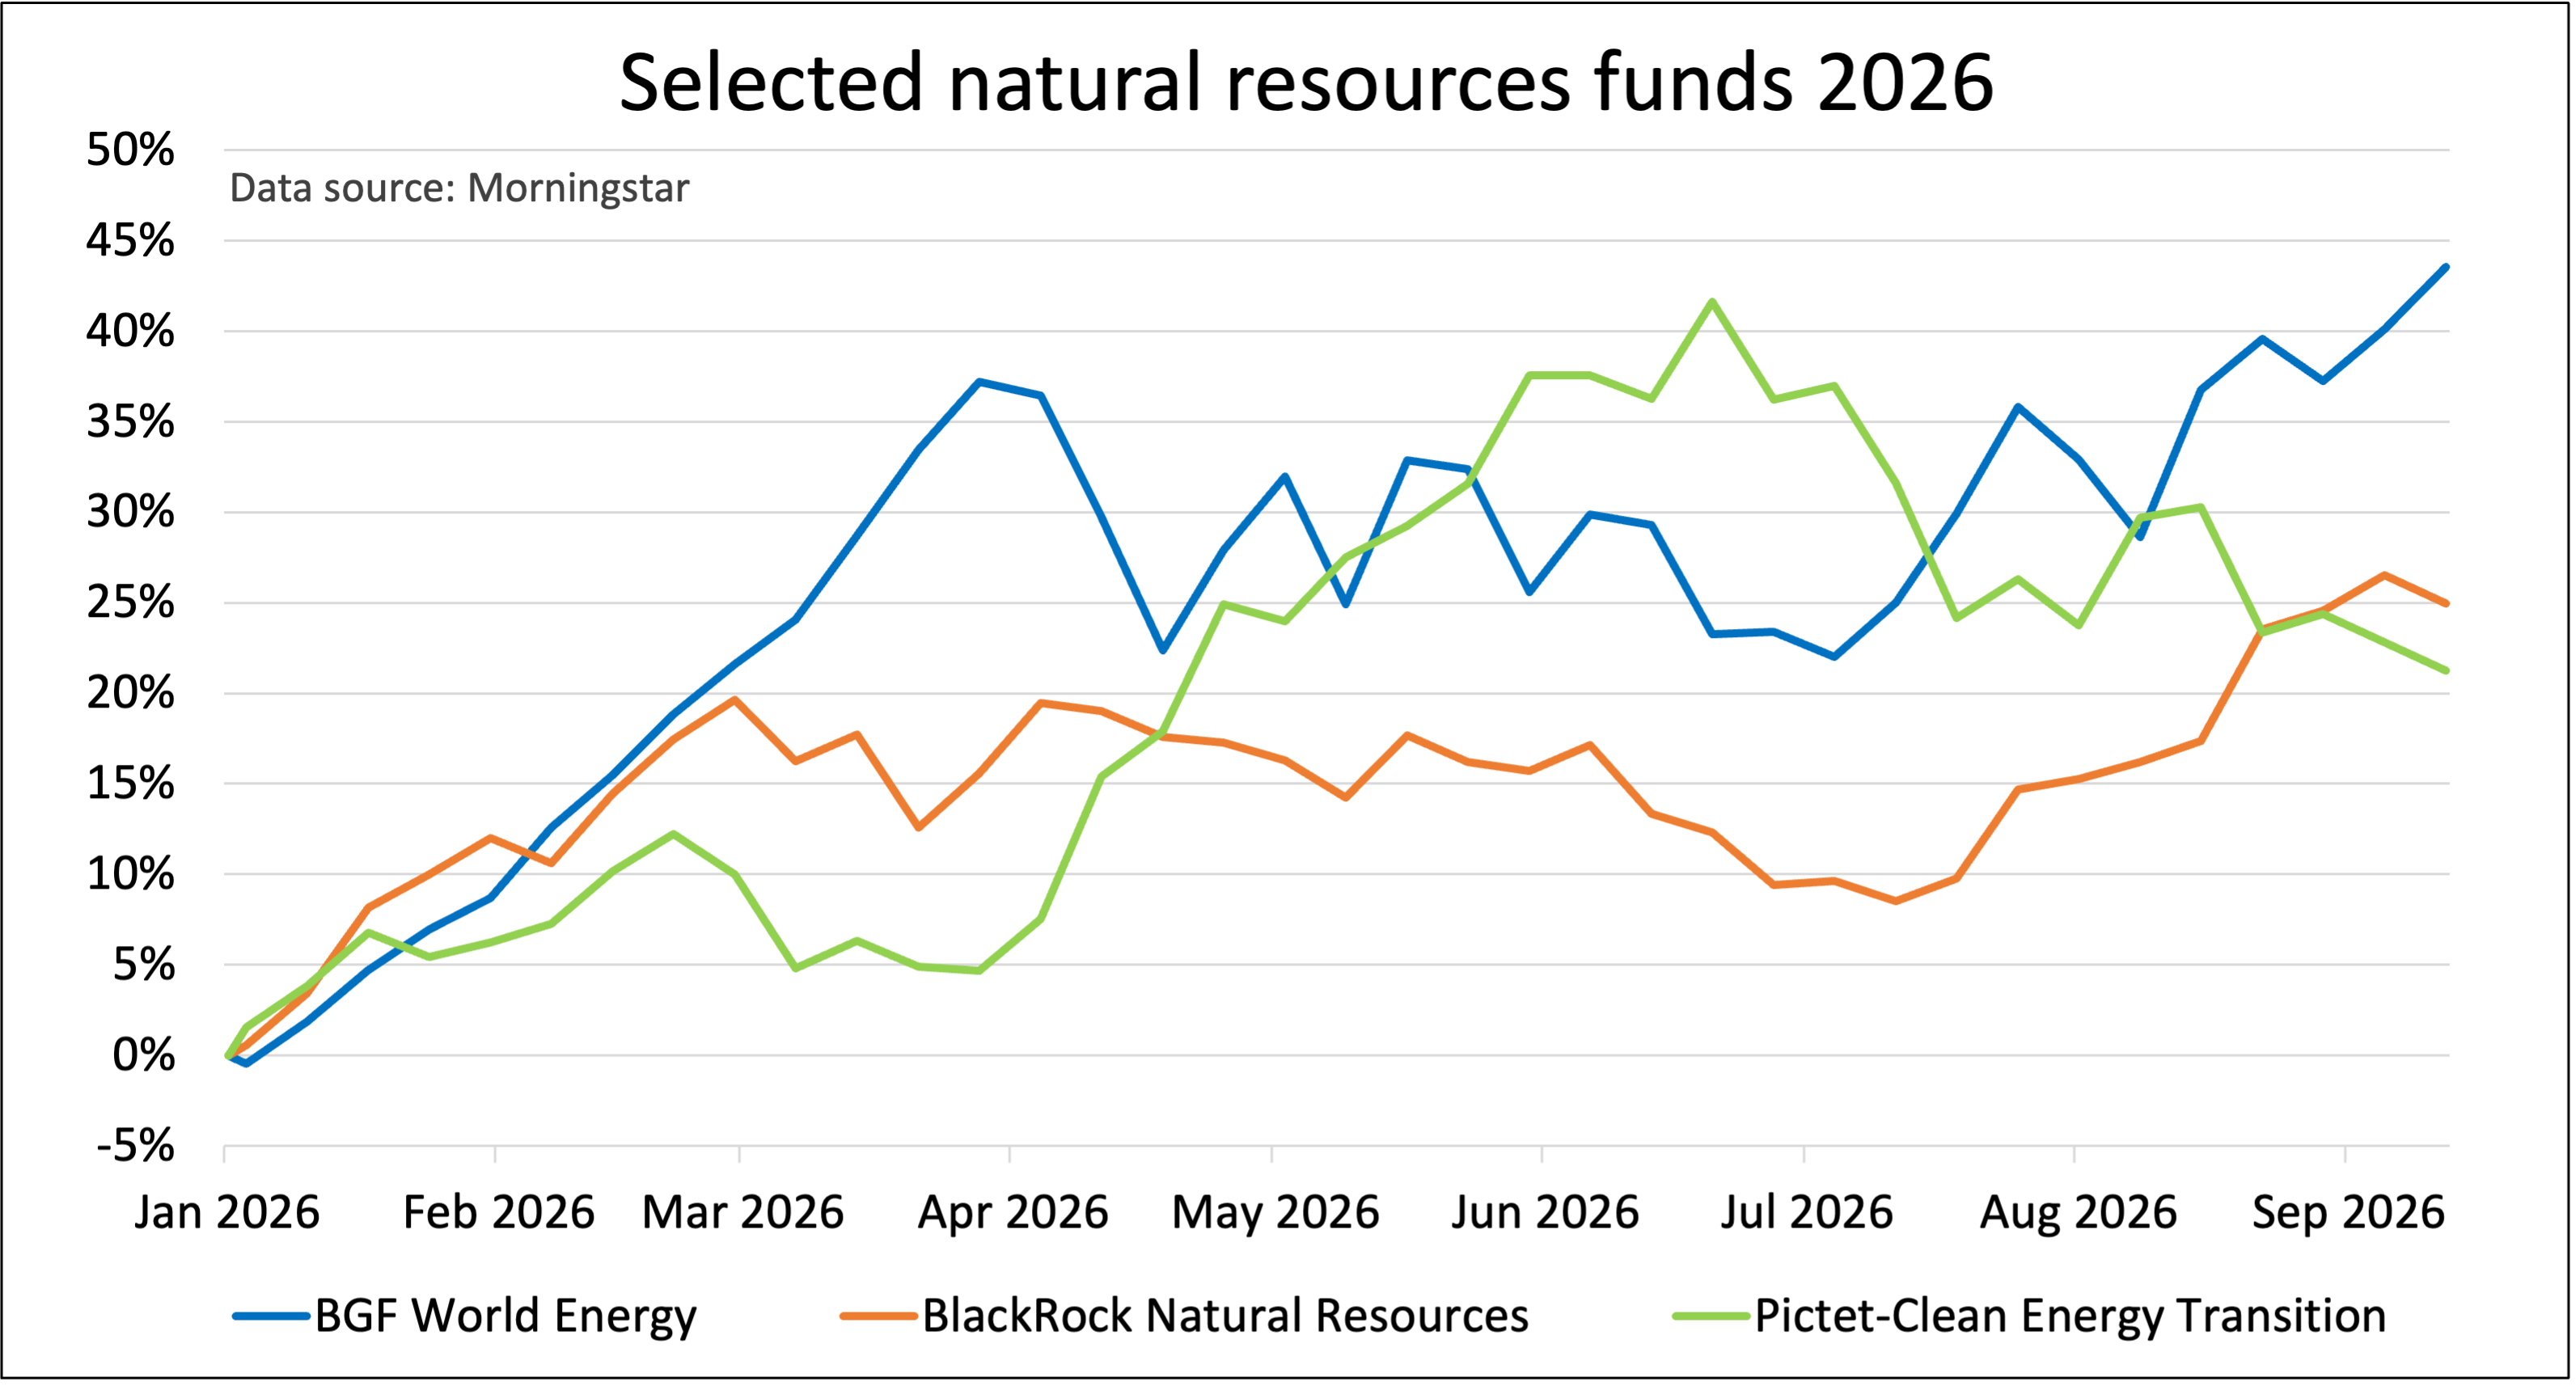The width and height of the screenshot is (2576, 1386).
Task: Click the chart title 'Selected natural resources funds 2026'
Action: [x=1306, y=82]
